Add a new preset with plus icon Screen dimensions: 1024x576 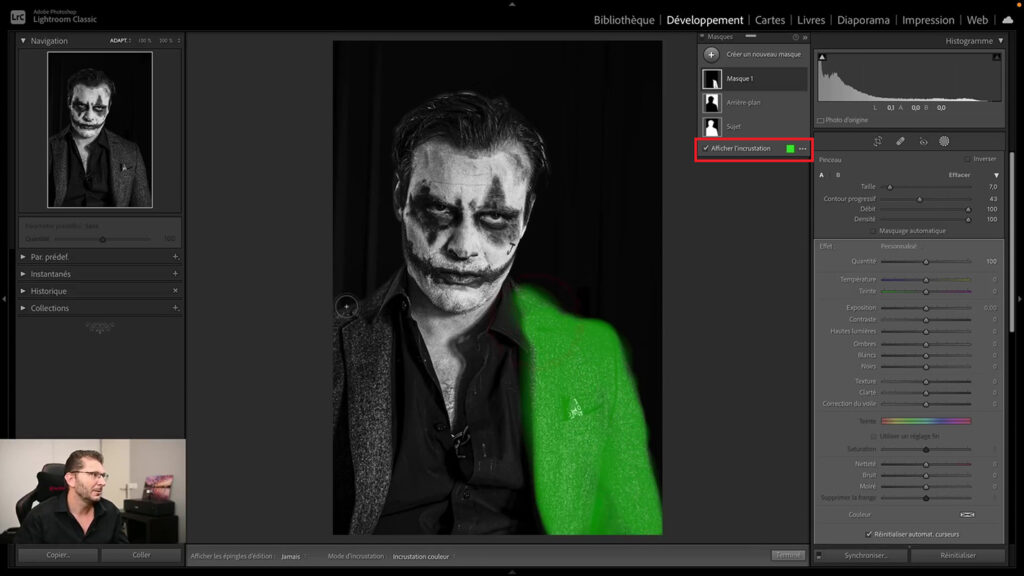[x=175, y=257]
